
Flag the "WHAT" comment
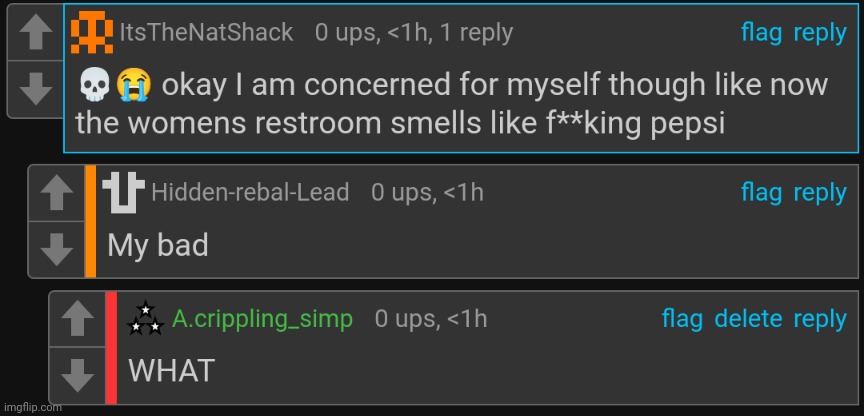click(682, 320)
